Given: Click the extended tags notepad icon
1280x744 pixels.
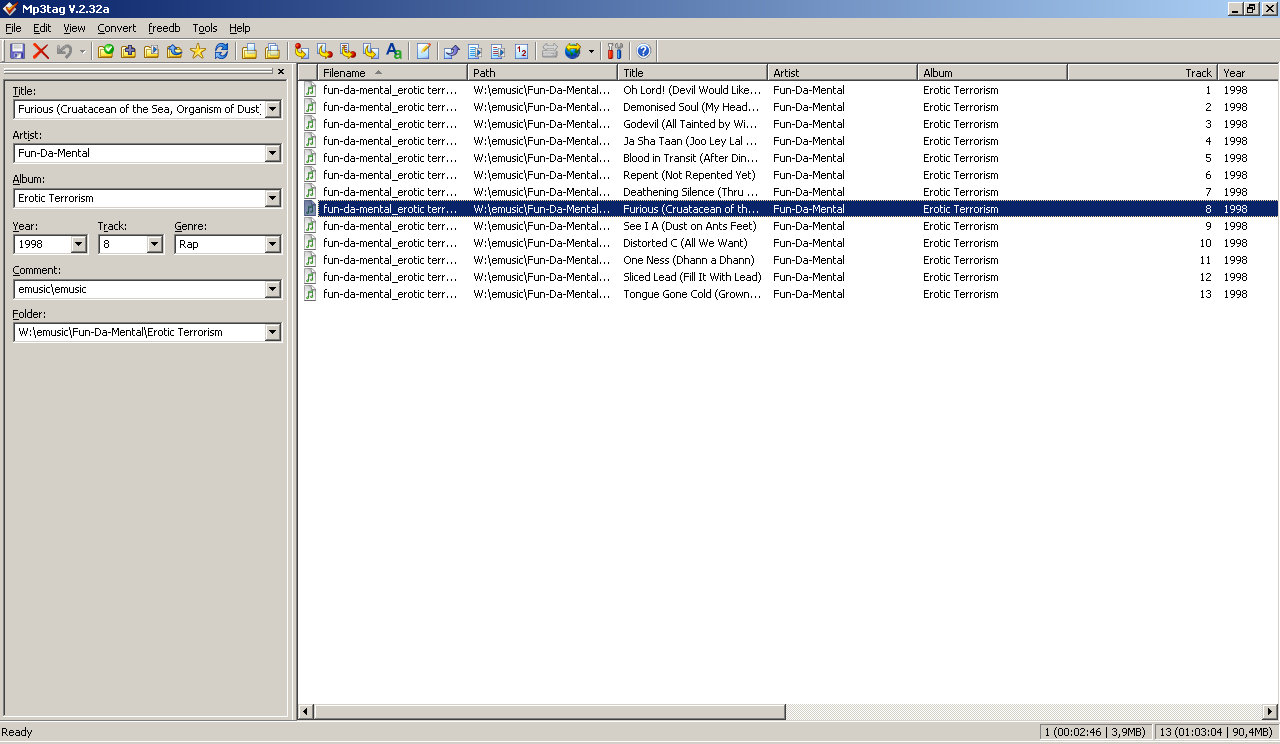Looking at the screenshot, I should [x=423, y=51].
